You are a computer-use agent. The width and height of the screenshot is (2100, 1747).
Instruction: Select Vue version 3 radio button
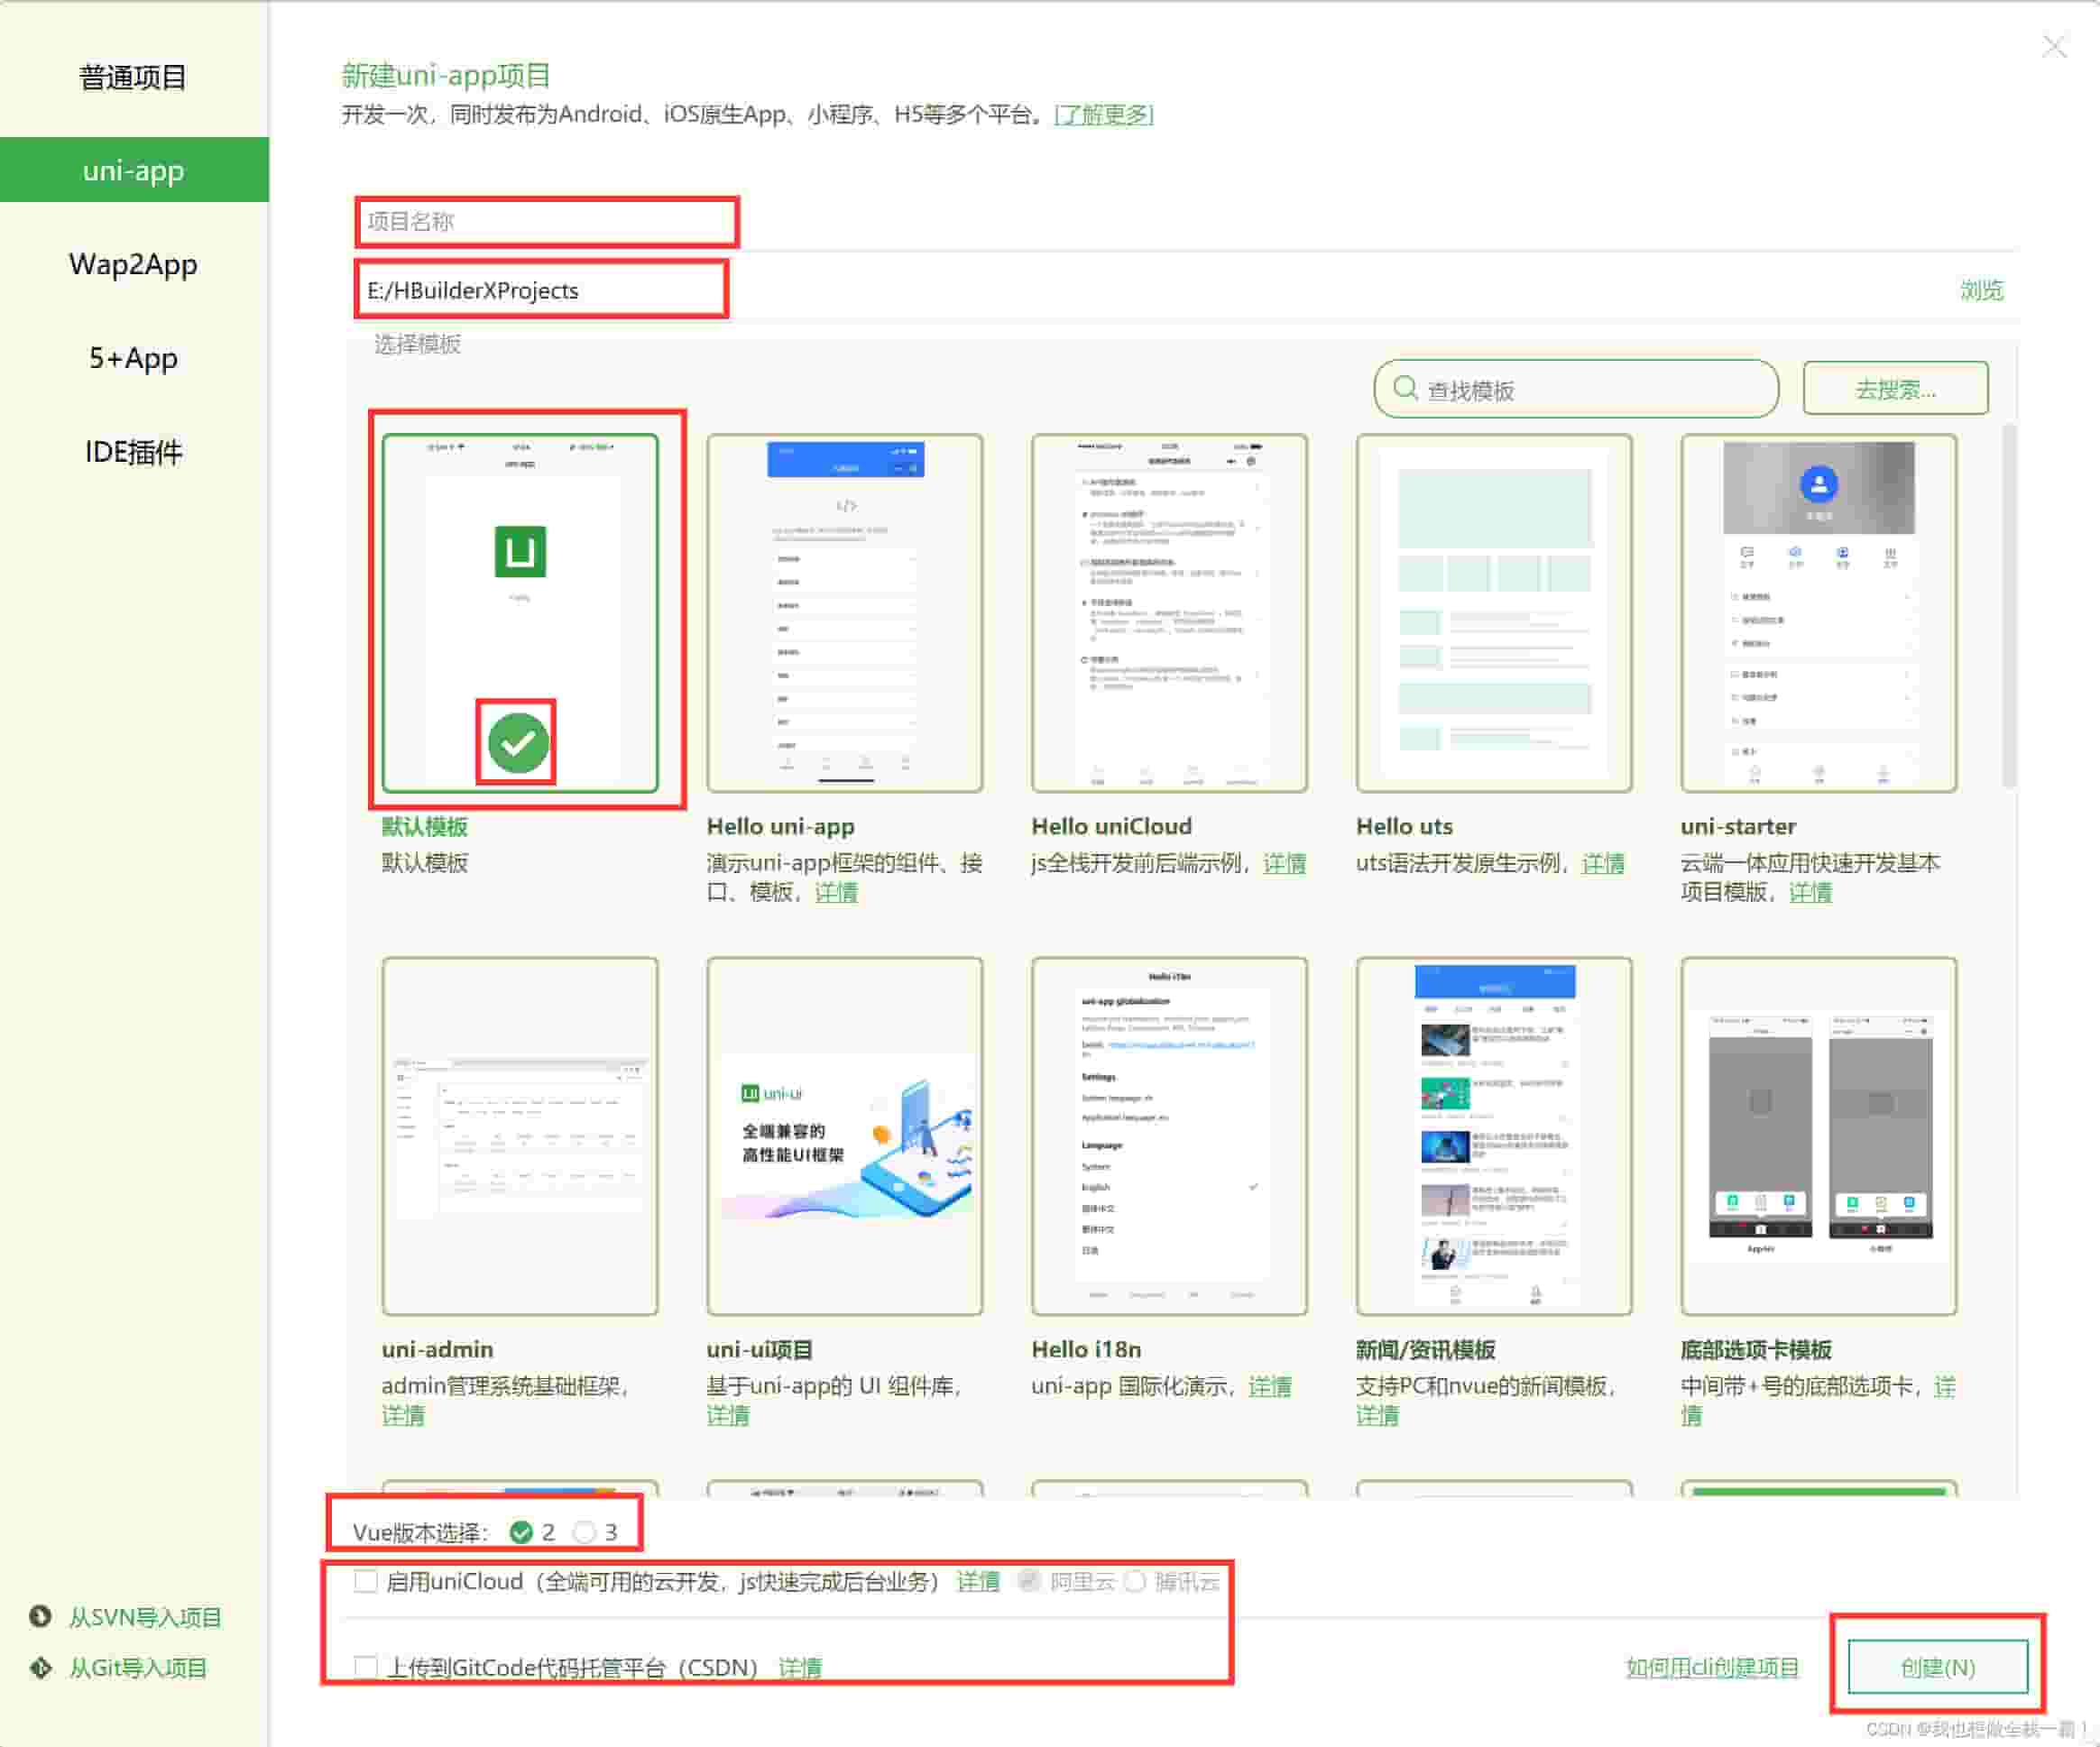pos(586,1531)
